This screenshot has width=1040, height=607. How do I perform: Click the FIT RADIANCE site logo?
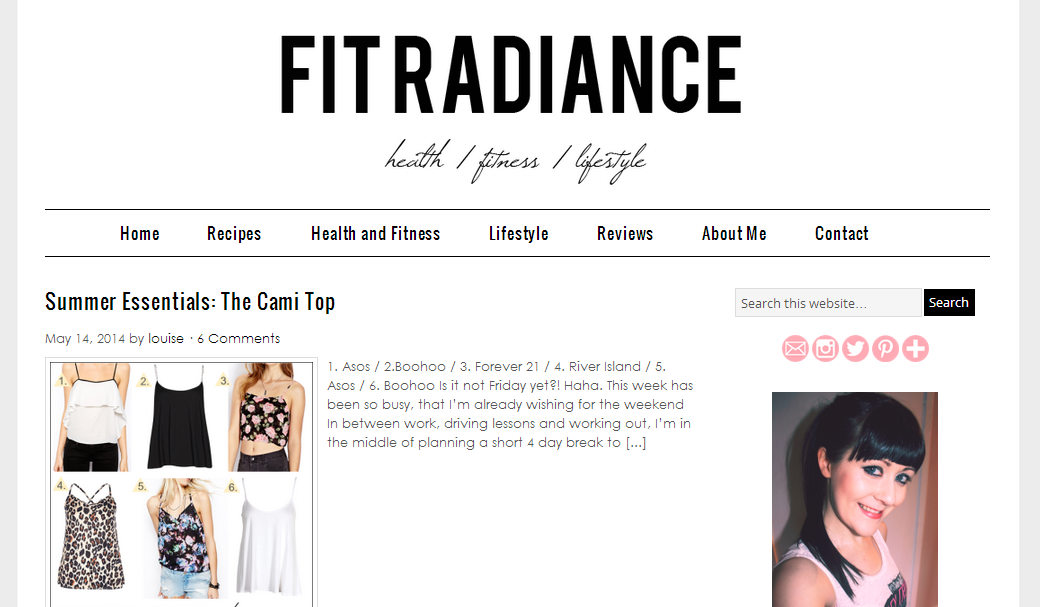(511, 76)
